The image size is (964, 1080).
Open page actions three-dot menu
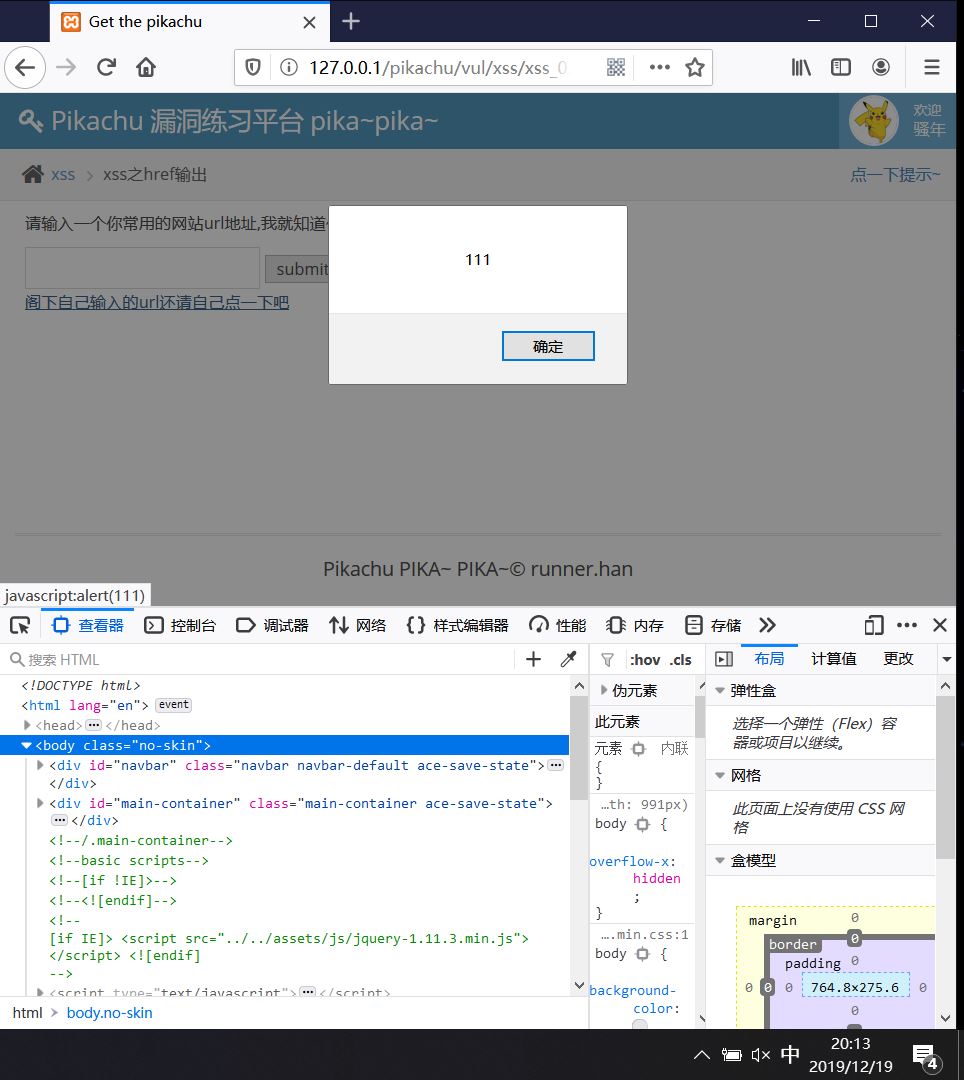click(x=660, y=68)
